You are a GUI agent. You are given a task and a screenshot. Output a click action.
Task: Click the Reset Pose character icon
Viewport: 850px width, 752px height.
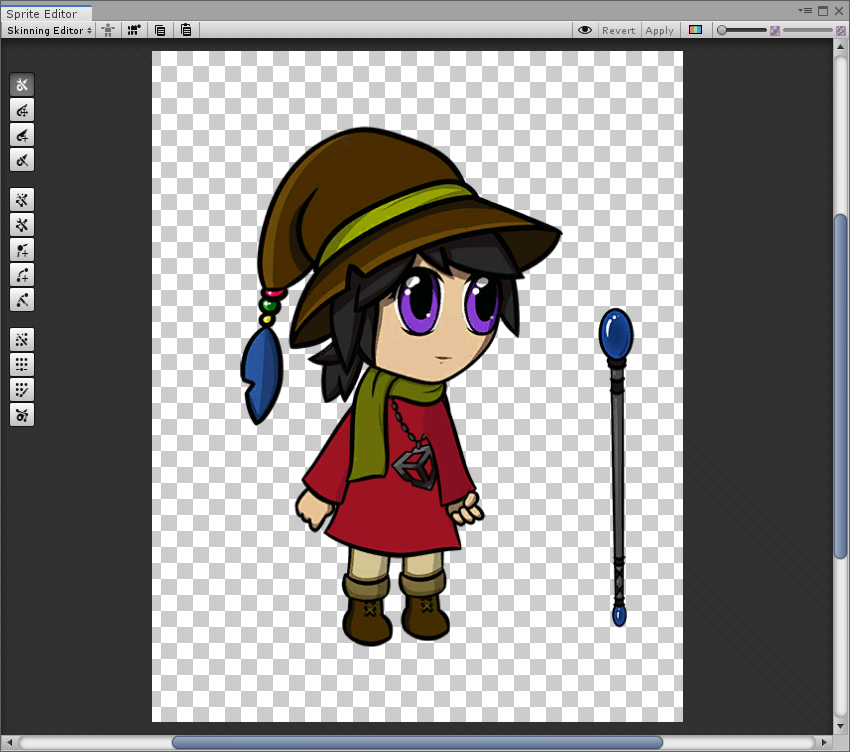tap(107, 30)
